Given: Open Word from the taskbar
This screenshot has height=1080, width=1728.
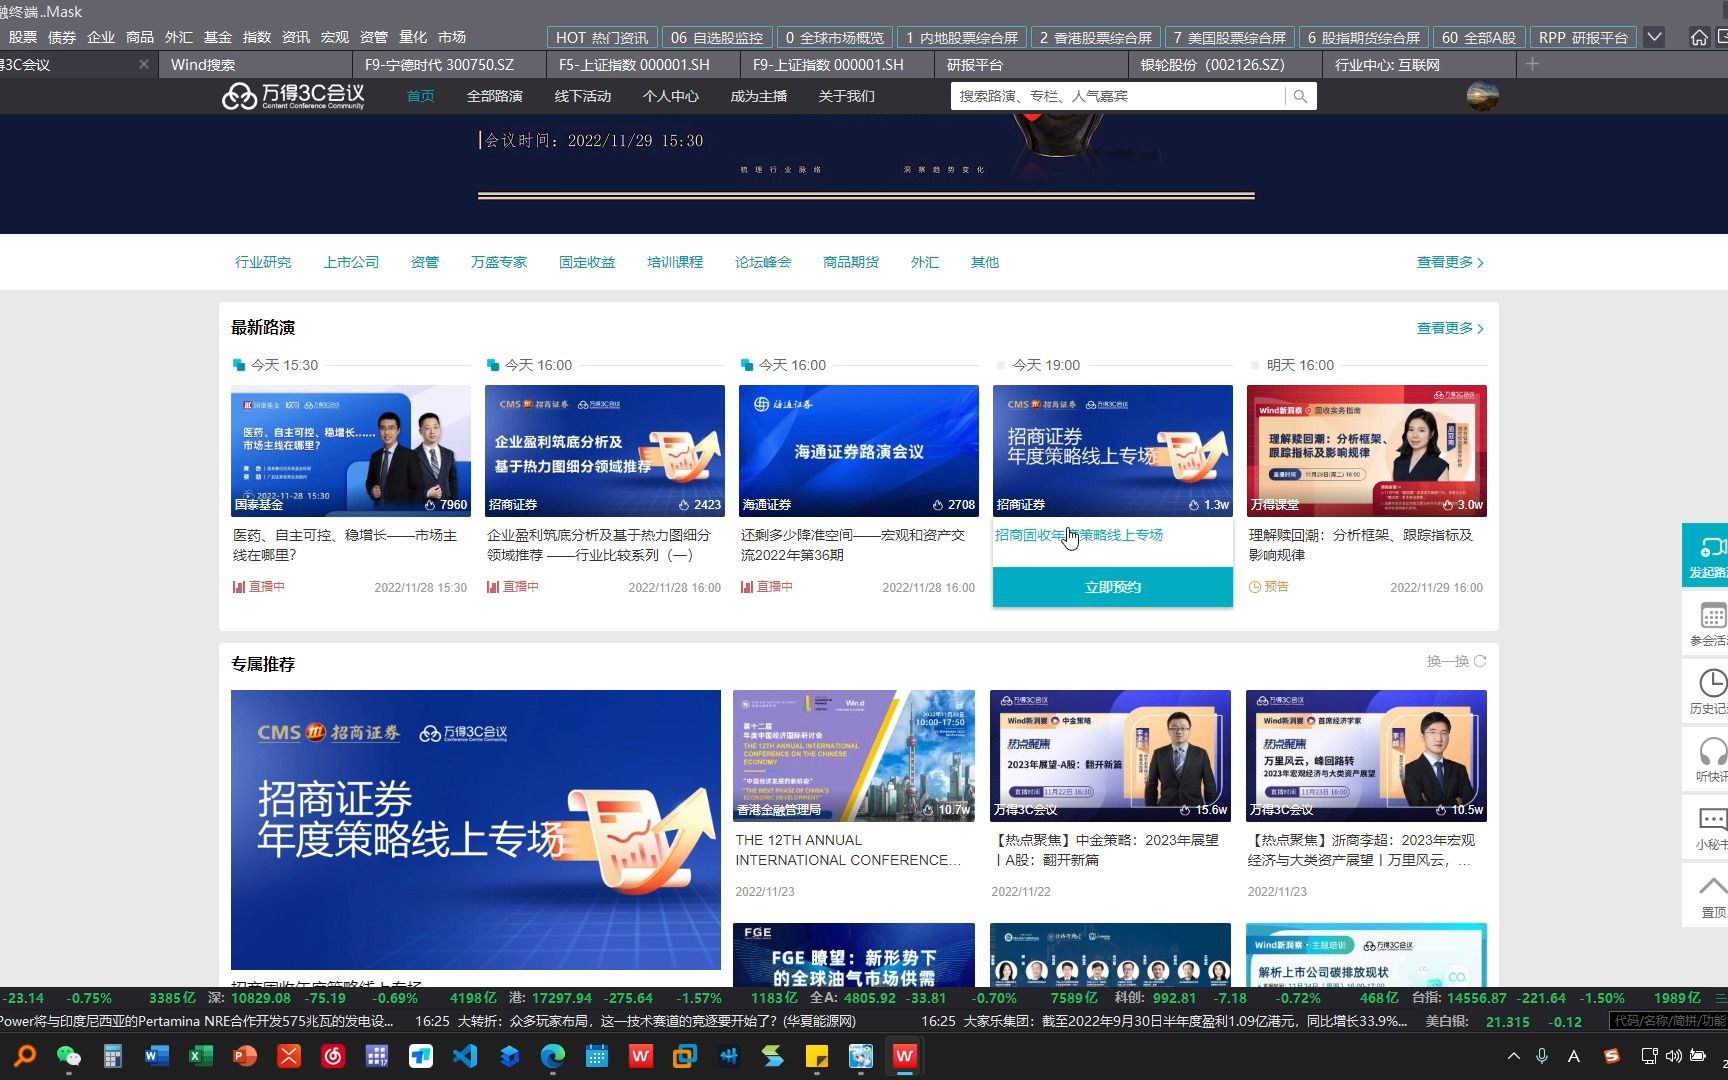Looking at the screenshot, I should tap(156, 1056).
